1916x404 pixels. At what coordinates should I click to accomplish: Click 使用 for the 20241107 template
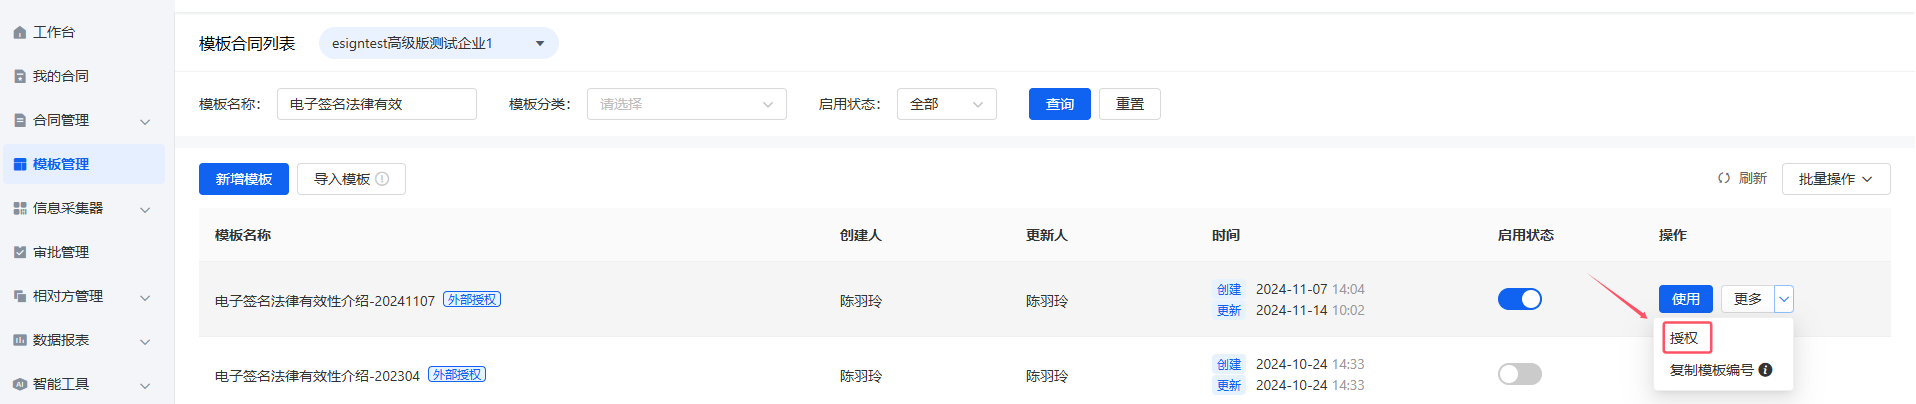[x=1686, y=299]
